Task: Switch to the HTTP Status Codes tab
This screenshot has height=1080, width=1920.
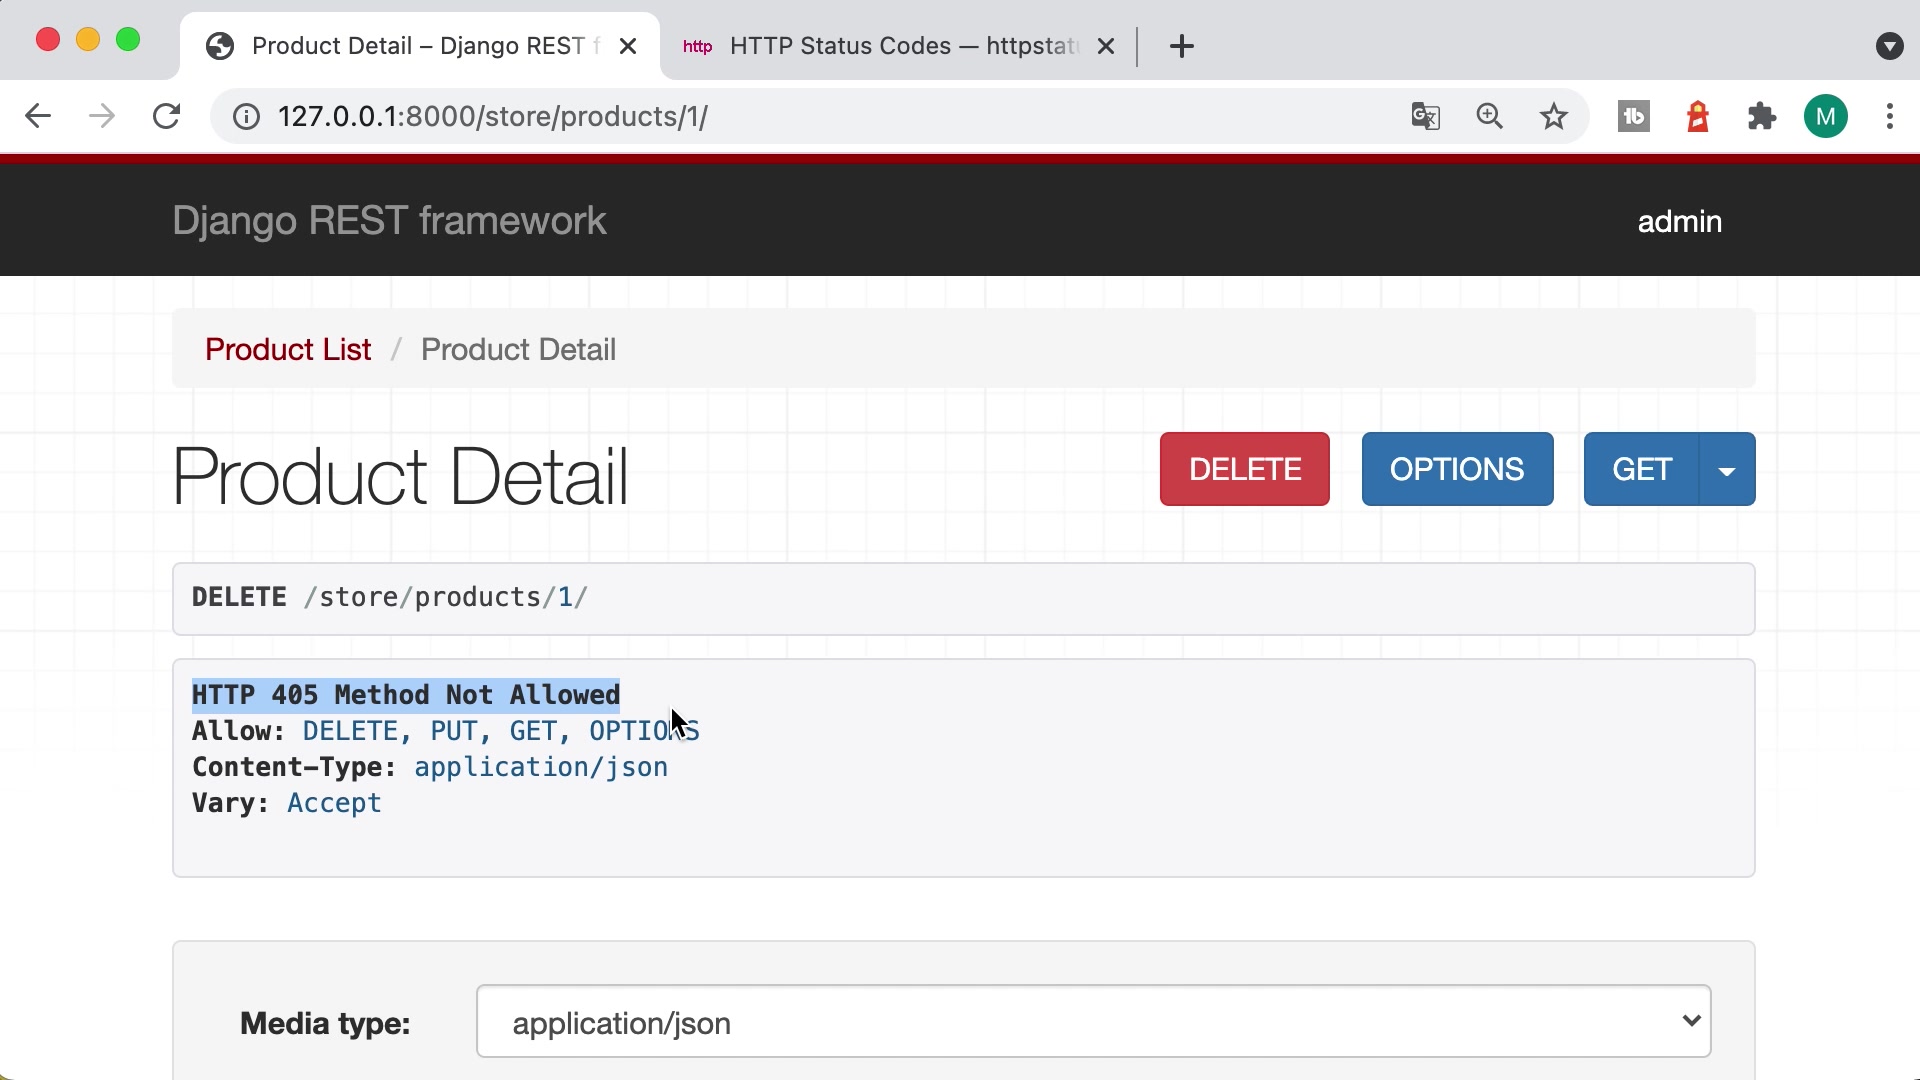Action: tap(890, 46)
